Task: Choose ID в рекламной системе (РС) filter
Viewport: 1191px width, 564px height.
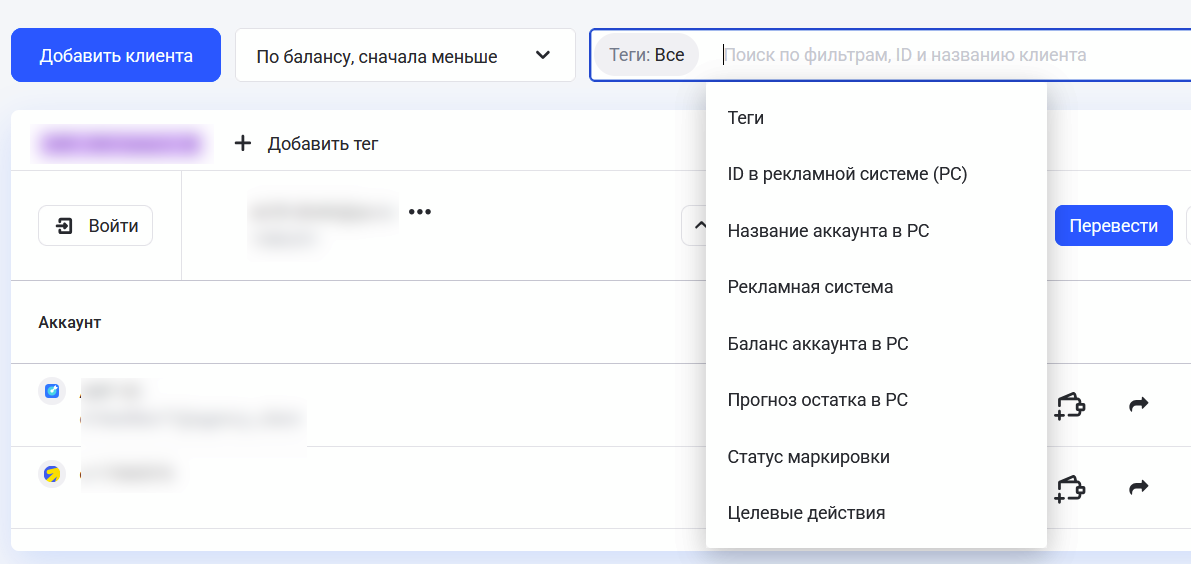Action: tap(876, 175)
